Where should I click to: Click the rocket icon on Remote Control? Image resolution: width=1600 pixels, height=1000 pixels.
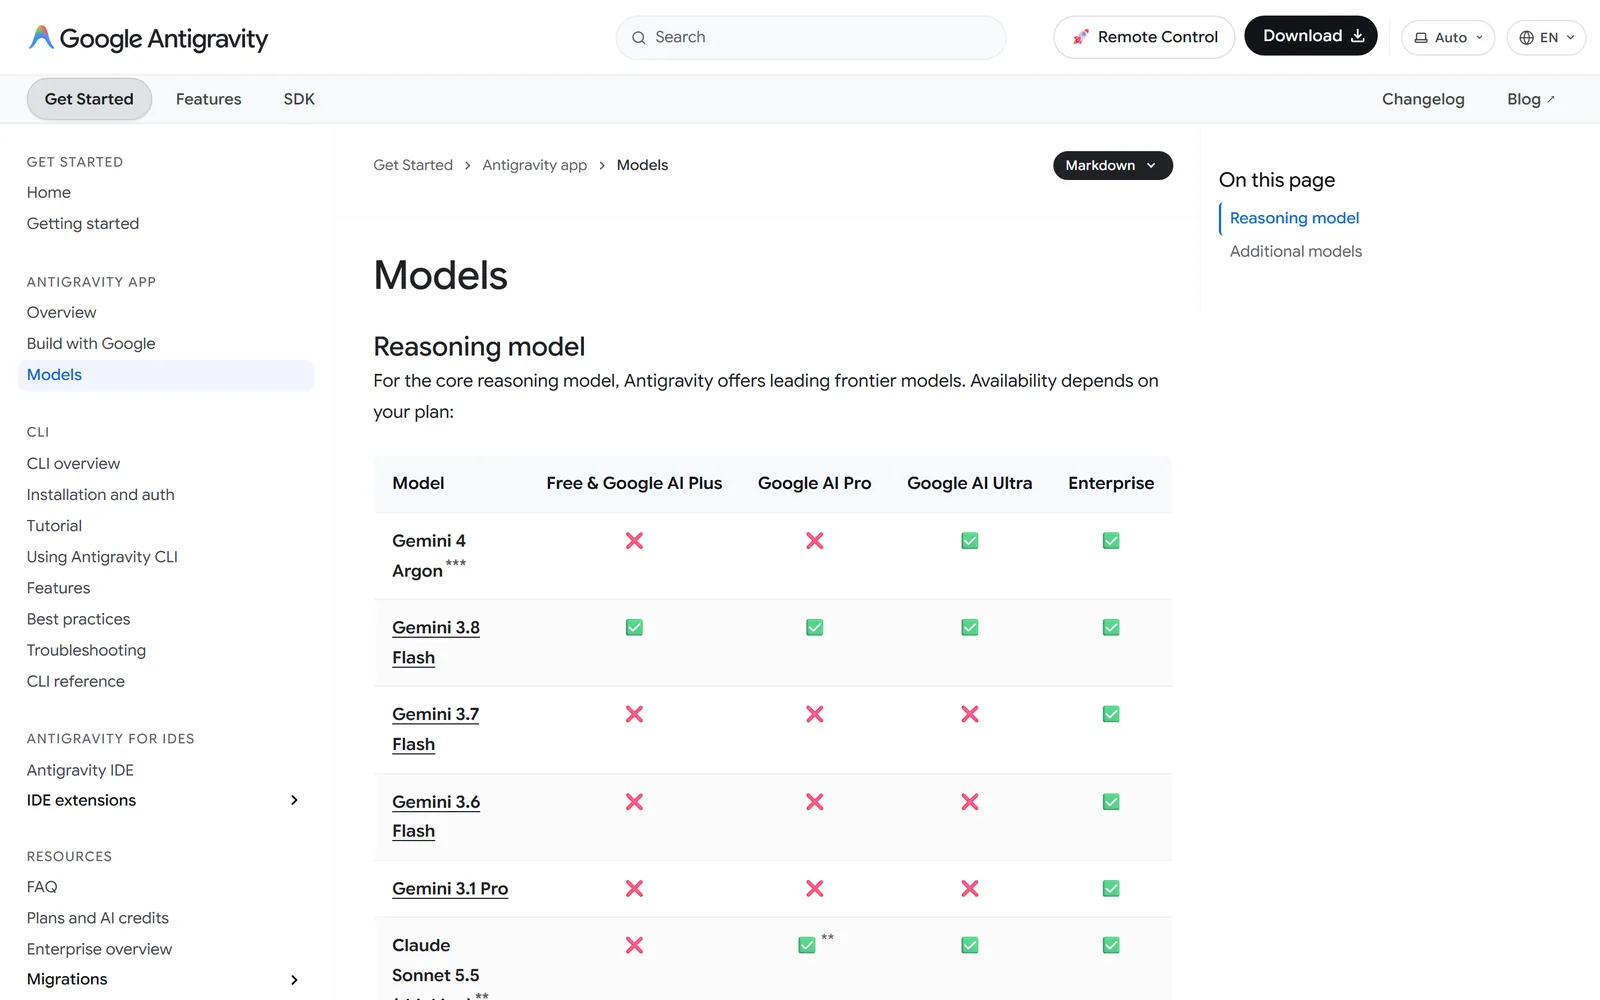tap(1080, 37)
